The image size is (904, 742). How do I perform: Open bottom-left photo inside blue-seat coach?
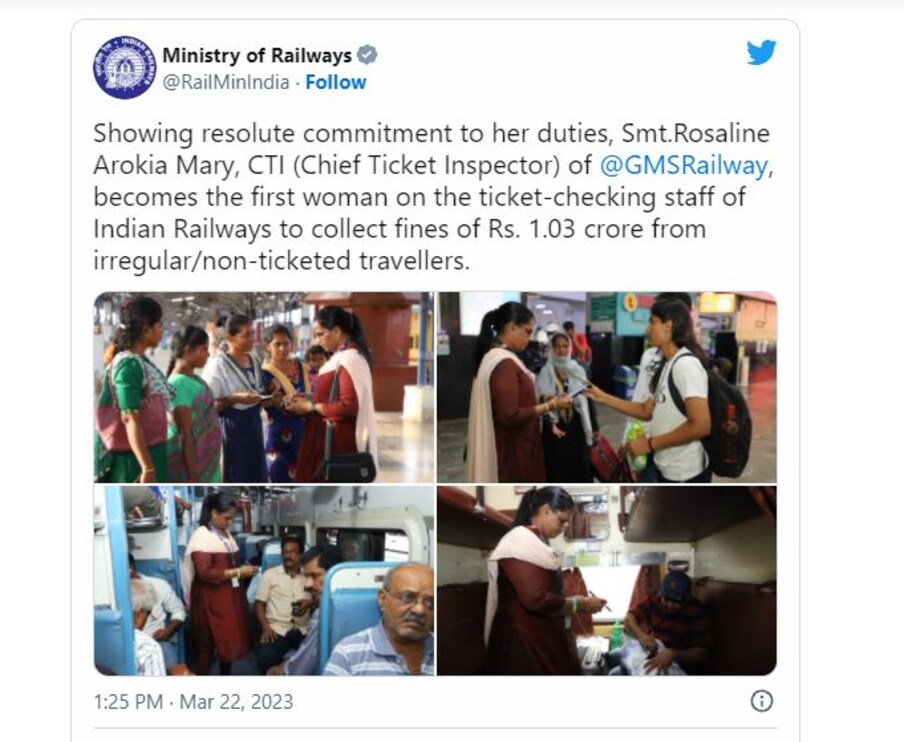point(263,581)
